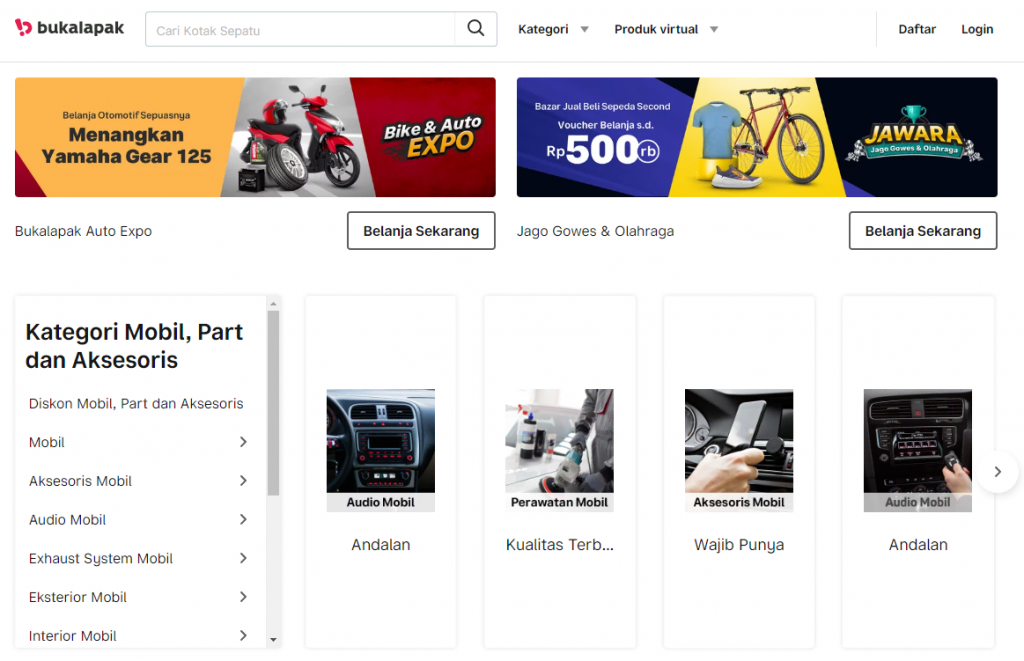This screenshot has width=1024, height=661.
Task: Click the Wajib Punya card title
Action: [x=739, y=545]
